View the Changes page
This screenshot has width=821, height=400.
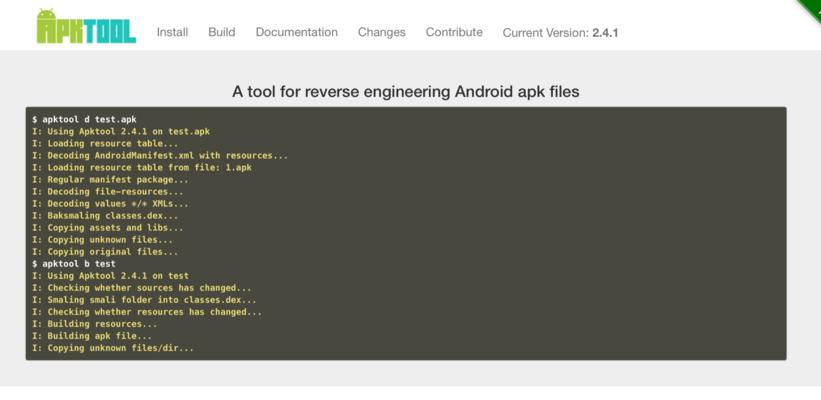[x=382, y=32]
